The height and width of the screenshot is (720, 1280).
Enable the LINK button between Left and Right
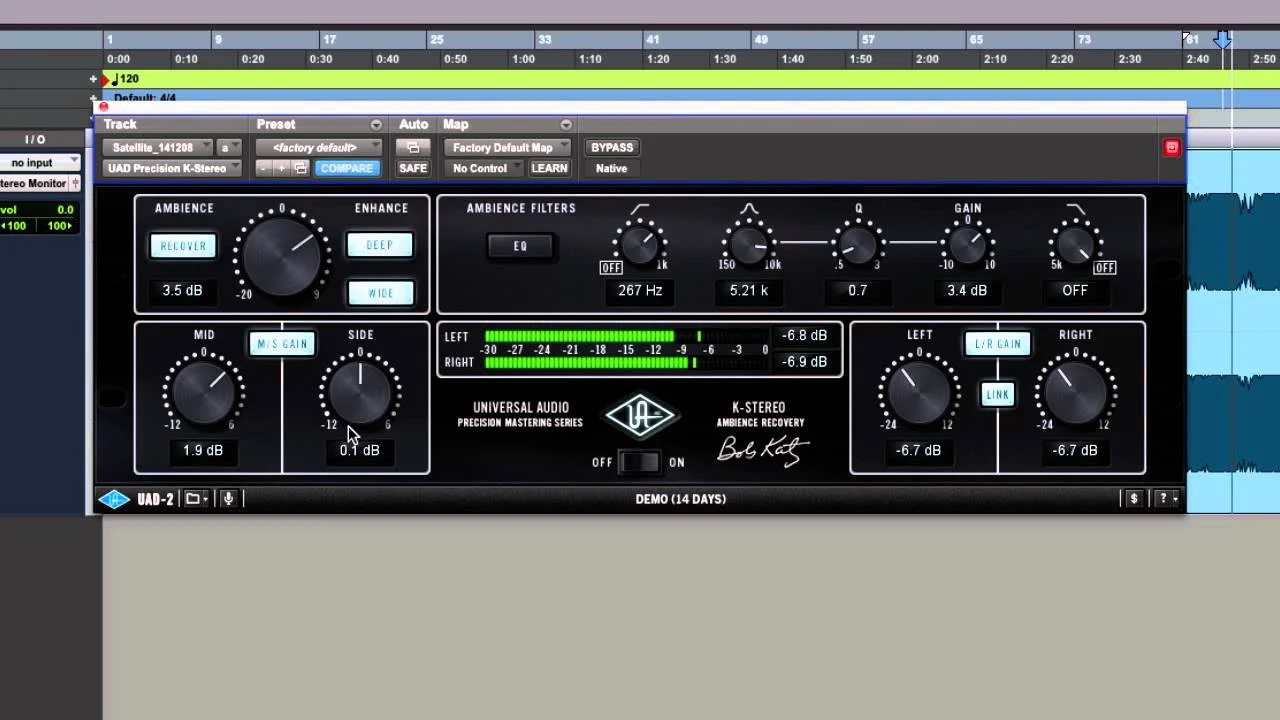click(x=997, y=394)
